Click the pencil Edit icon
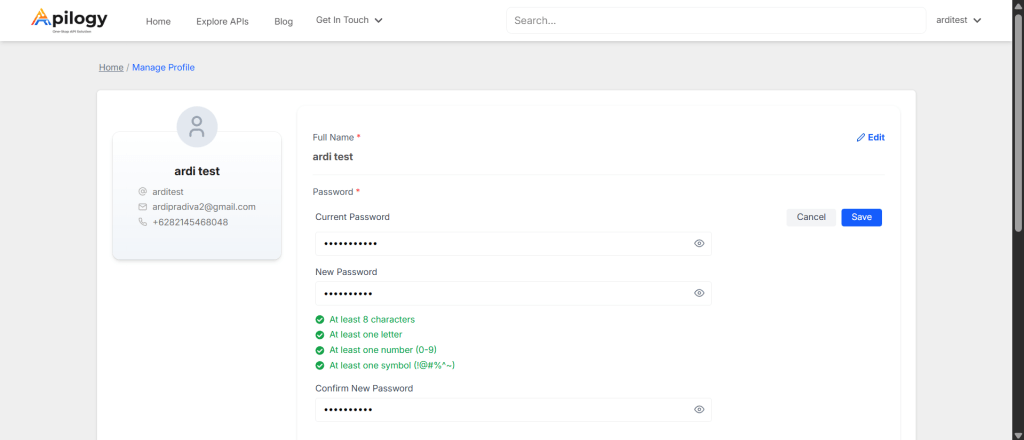This screenshot has height=440, width=1024. (861, 138)
